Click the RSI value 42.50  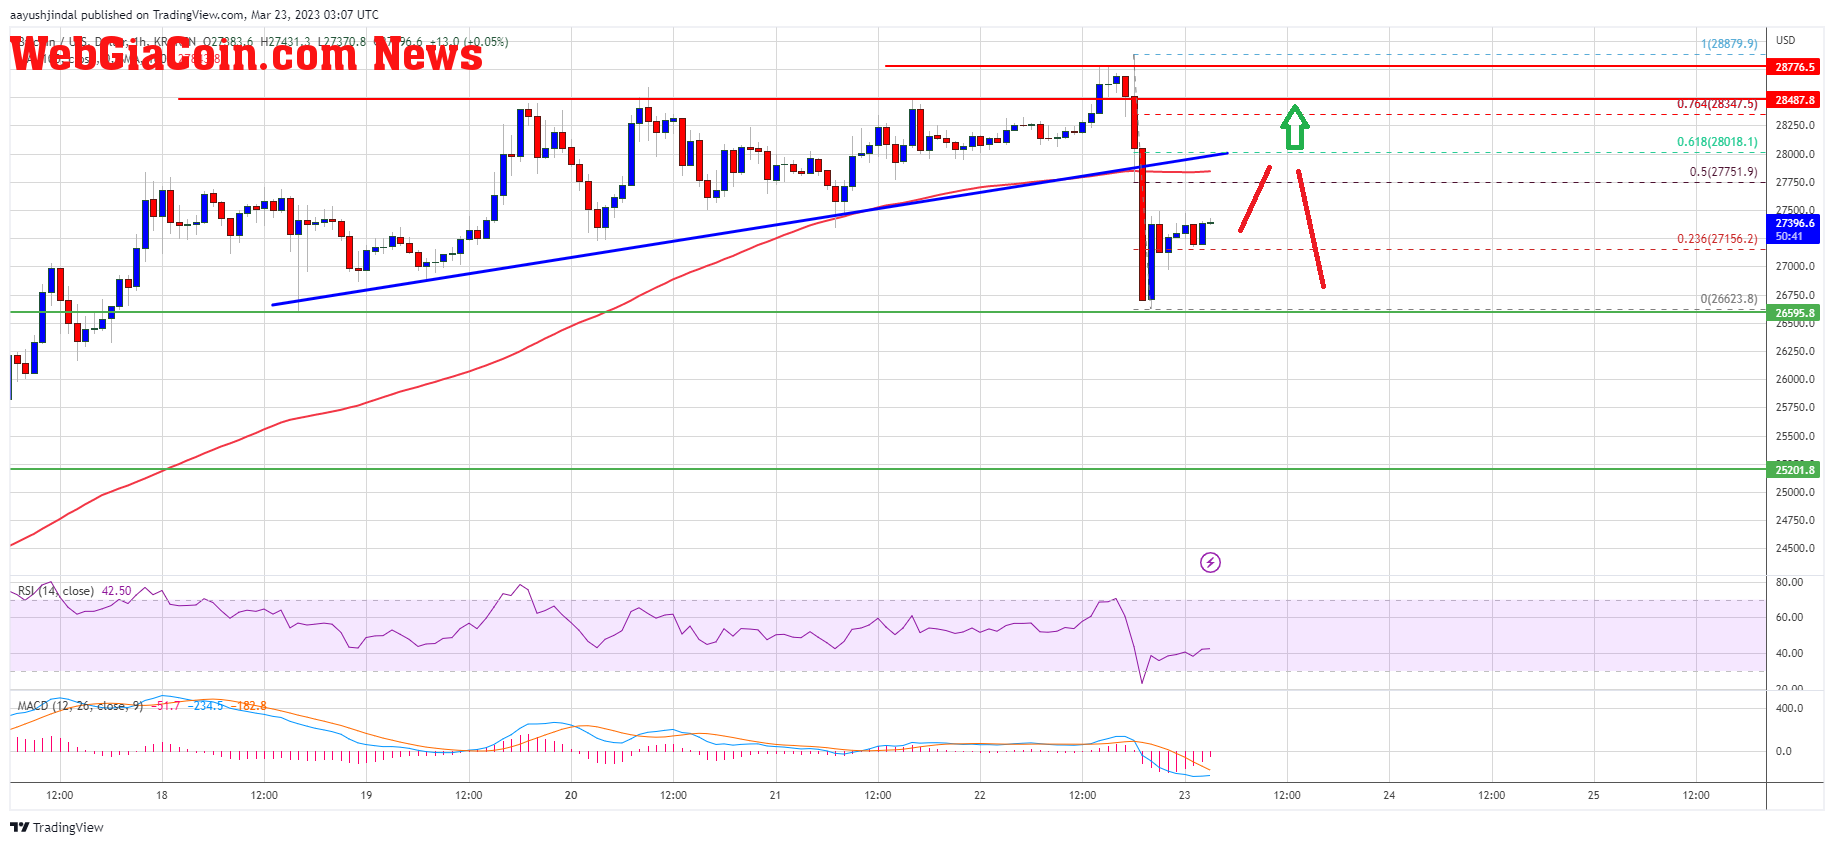117,591
